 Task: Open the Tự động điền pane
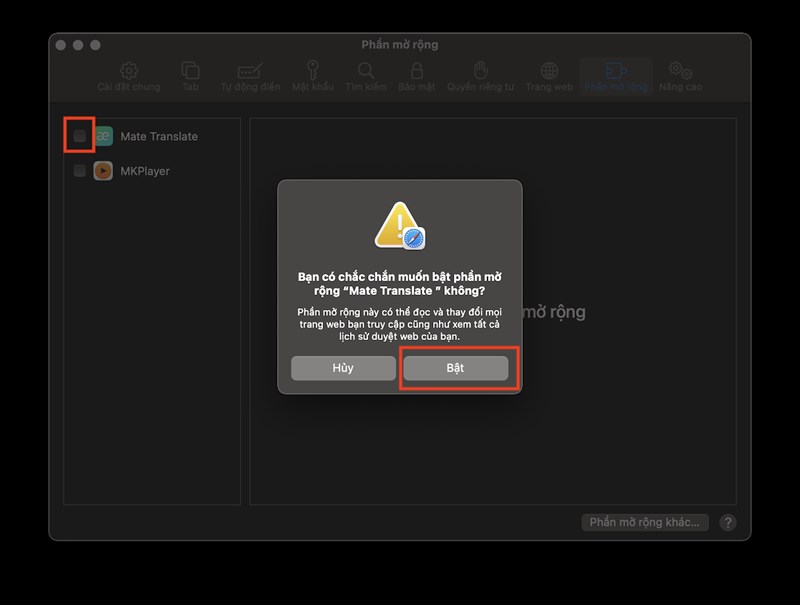[250, 77]
